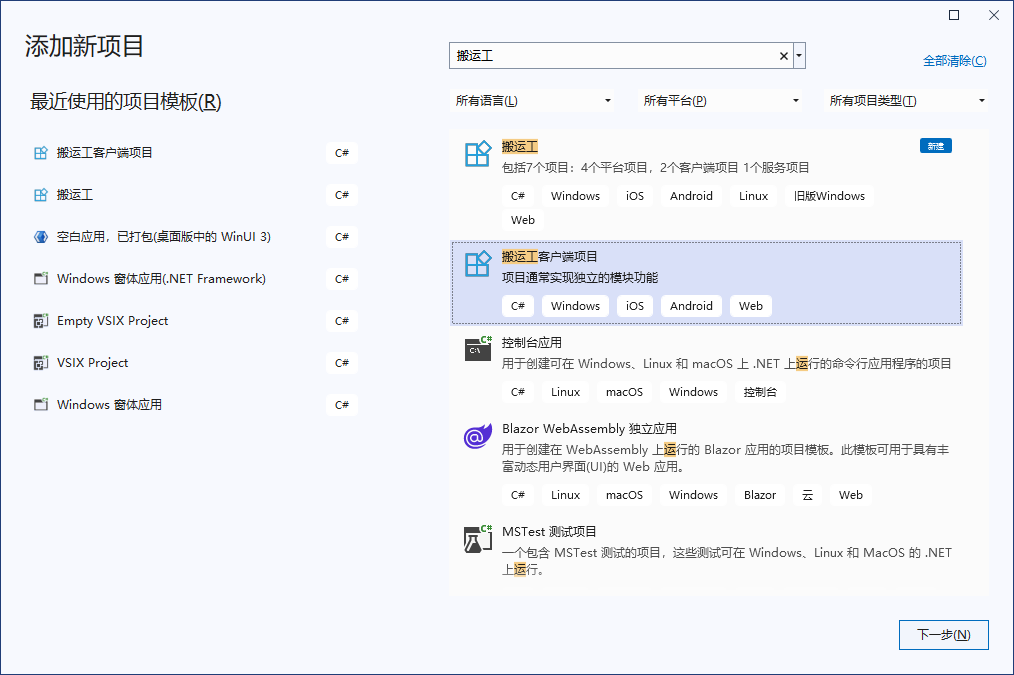1014x675 pixels.
Task: Open the 所有平台 platform filter dropdown
Action: point(720,101)
